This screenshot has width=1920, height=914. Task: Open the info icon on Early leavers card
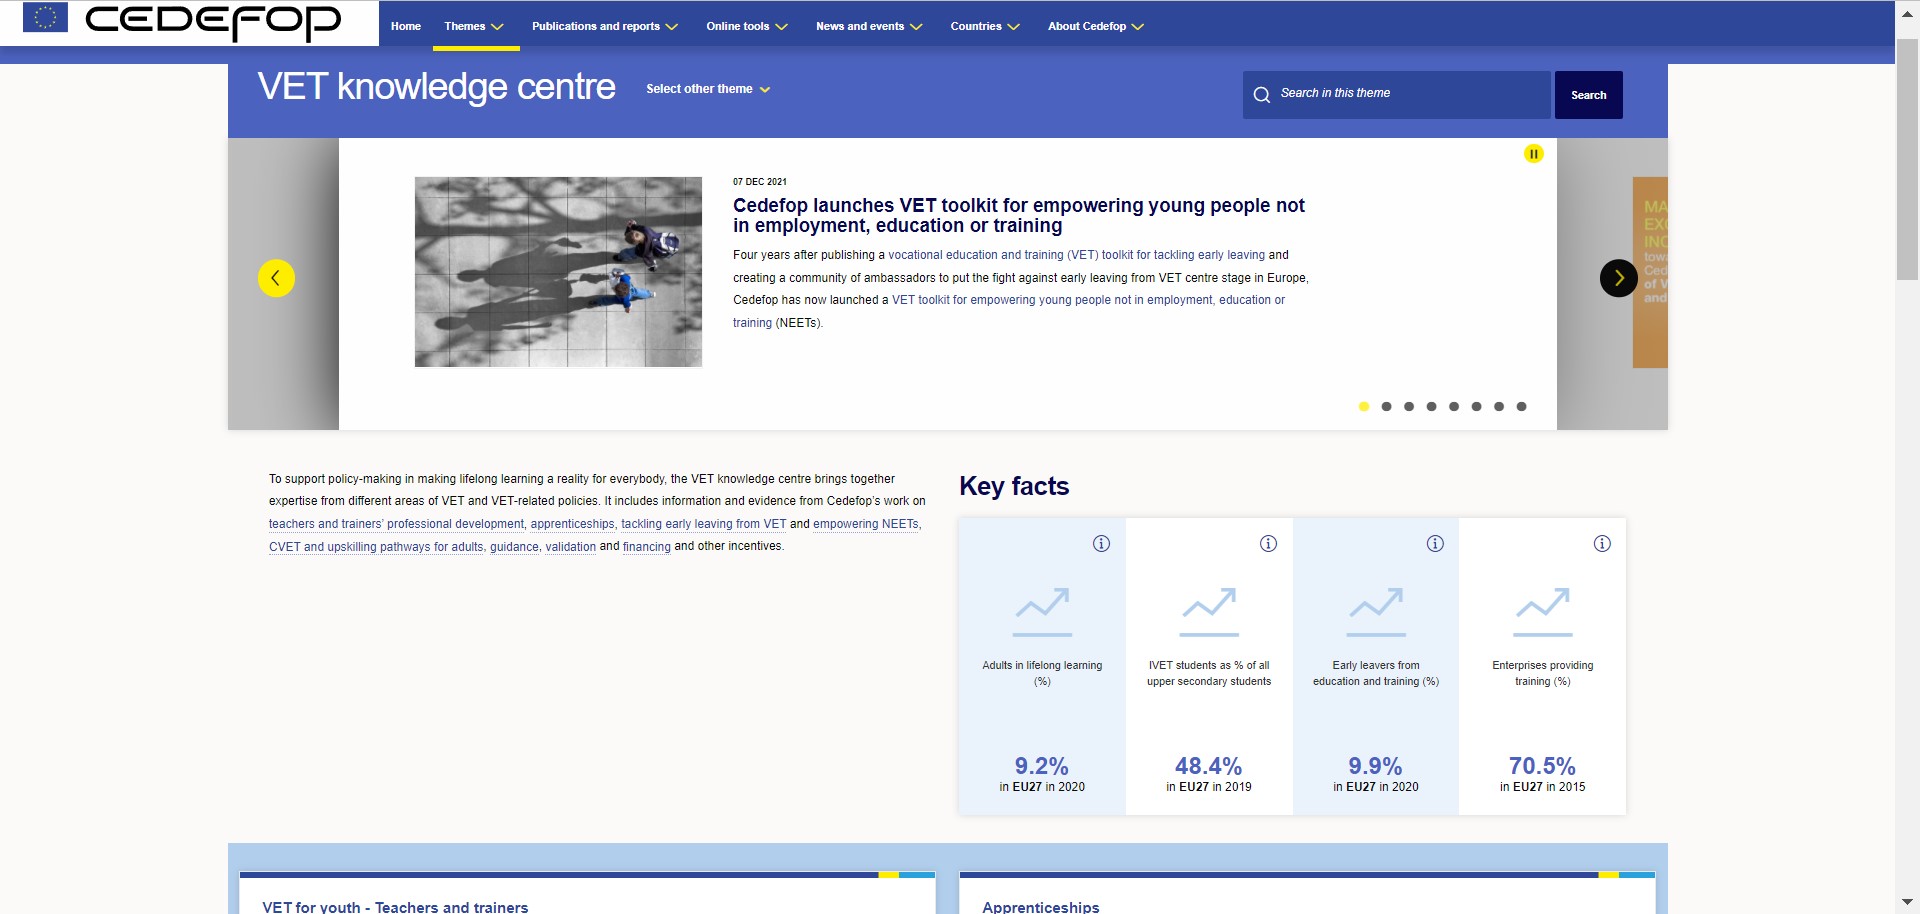(x=1433, y=545)
